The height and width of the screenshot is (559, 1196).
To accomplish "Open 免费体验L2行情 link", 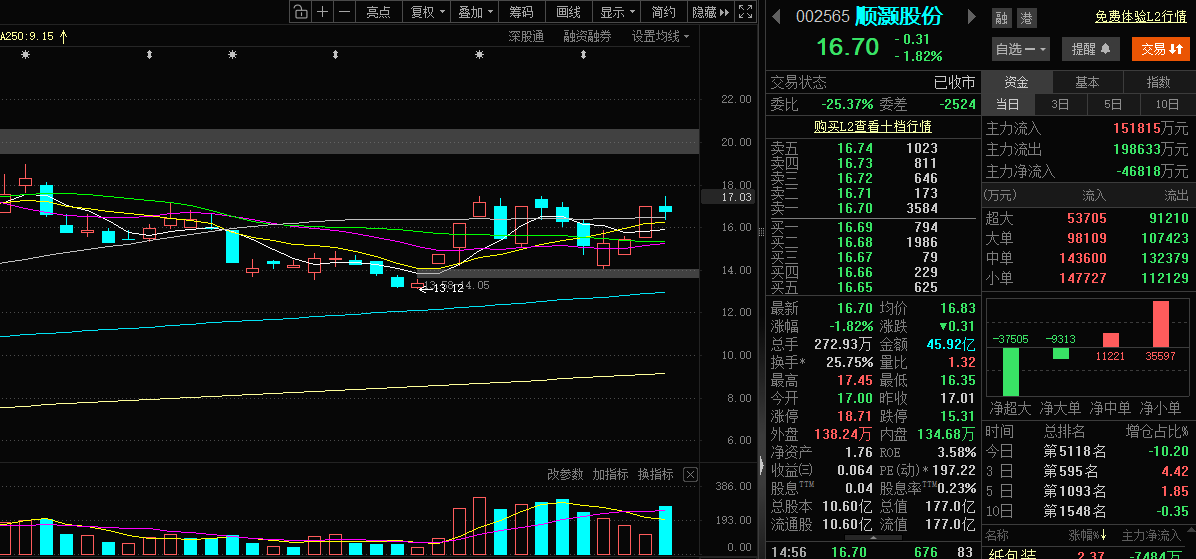I will coord(1140,17).
